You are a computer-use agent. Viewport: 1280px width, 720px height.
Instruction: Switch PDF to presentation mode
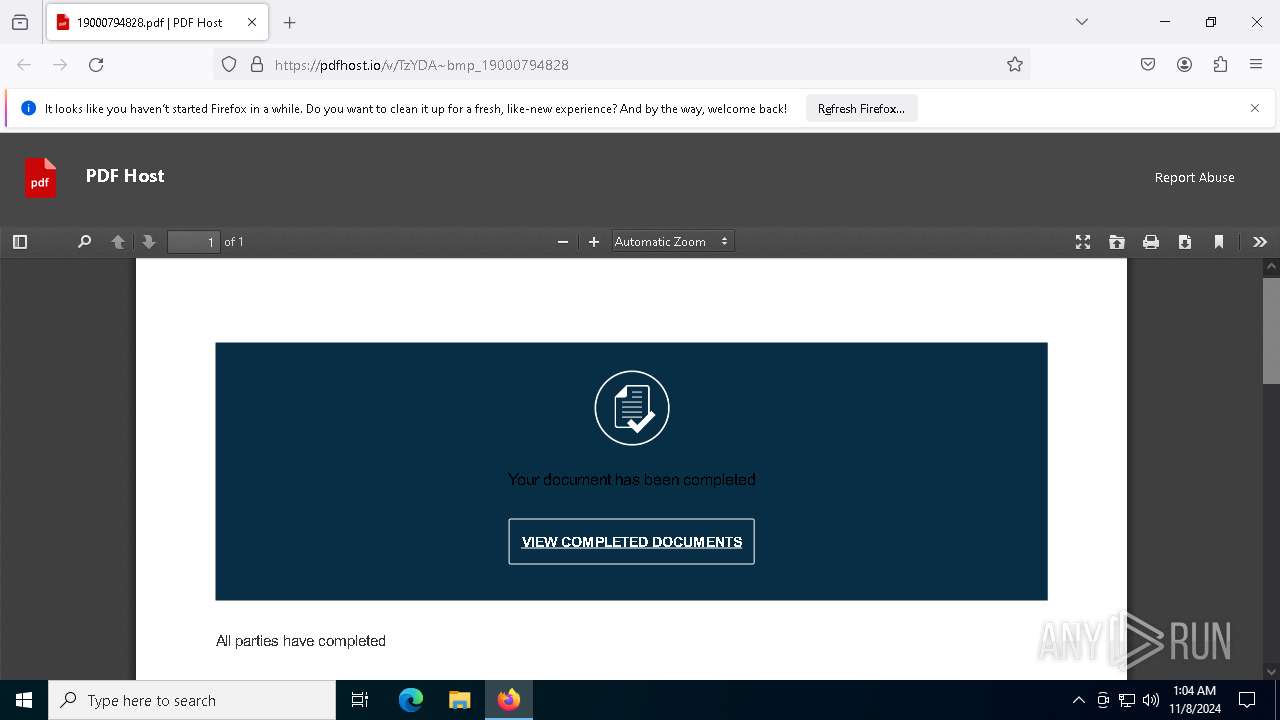click(1083, 242)
